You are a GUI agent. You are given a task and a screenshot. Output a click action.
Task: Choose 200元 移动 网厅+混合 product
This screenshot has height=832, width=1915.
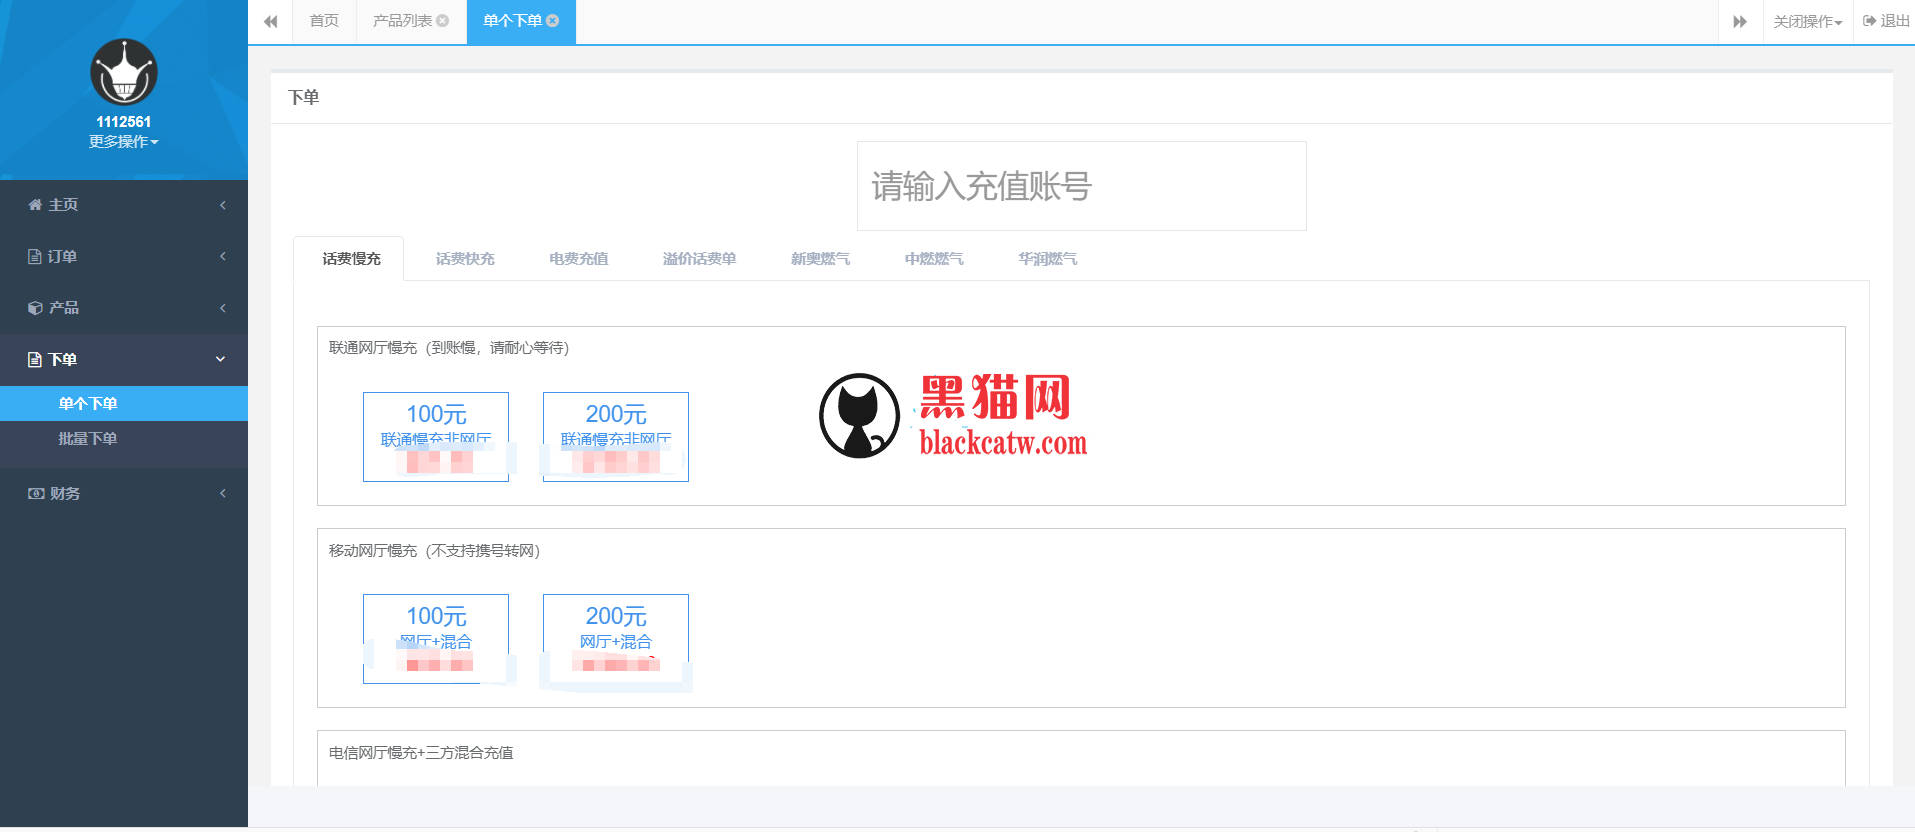click(616, 639)
